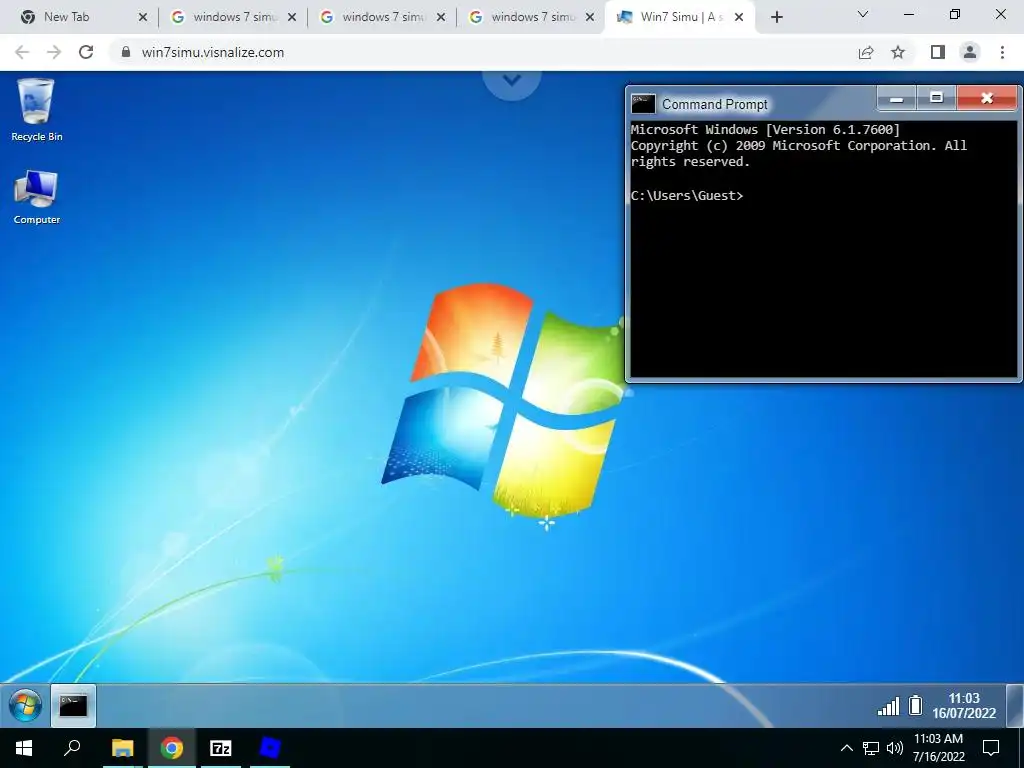The height and width of the screenshot is (768, 1024).
Task: Open Chrome tab search dropdown
Action: 863,14
